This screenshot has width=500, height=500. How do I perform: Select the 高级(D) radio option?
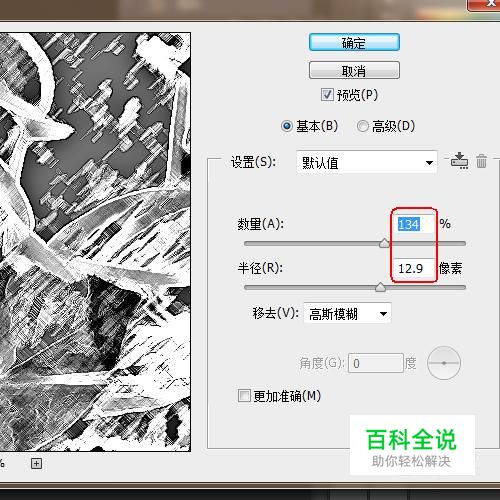tap(363, 126)
